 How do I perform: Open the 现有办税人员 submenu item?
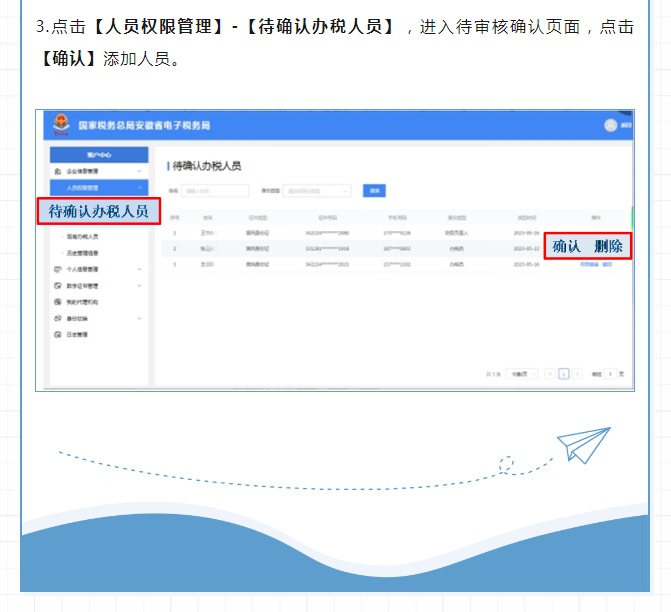tap(82, 236)
